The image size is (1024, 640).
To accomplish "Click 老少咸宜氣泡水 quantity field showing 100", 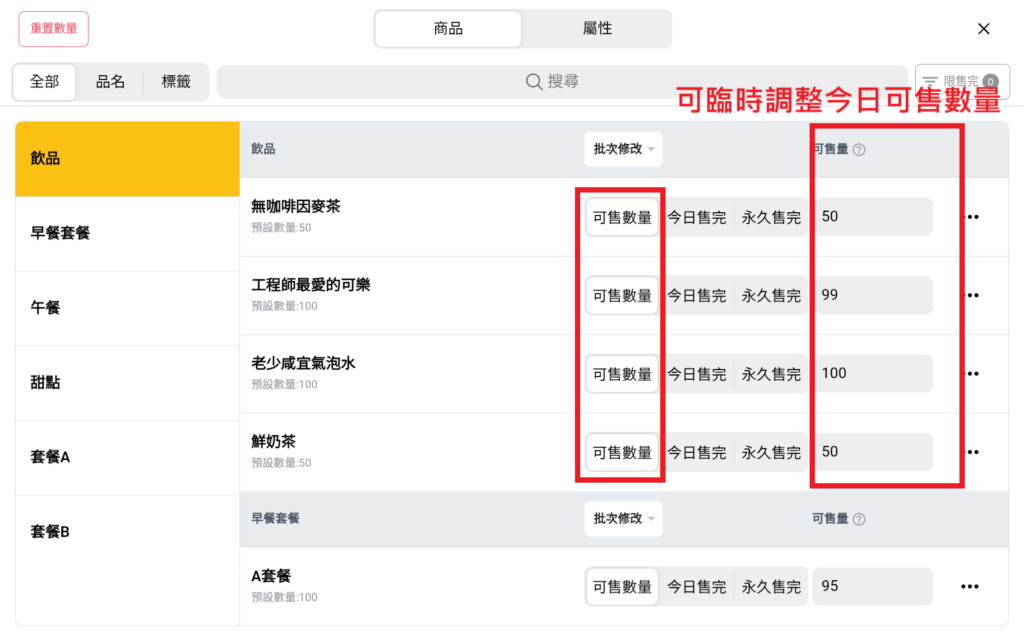I will coord(872,374).
